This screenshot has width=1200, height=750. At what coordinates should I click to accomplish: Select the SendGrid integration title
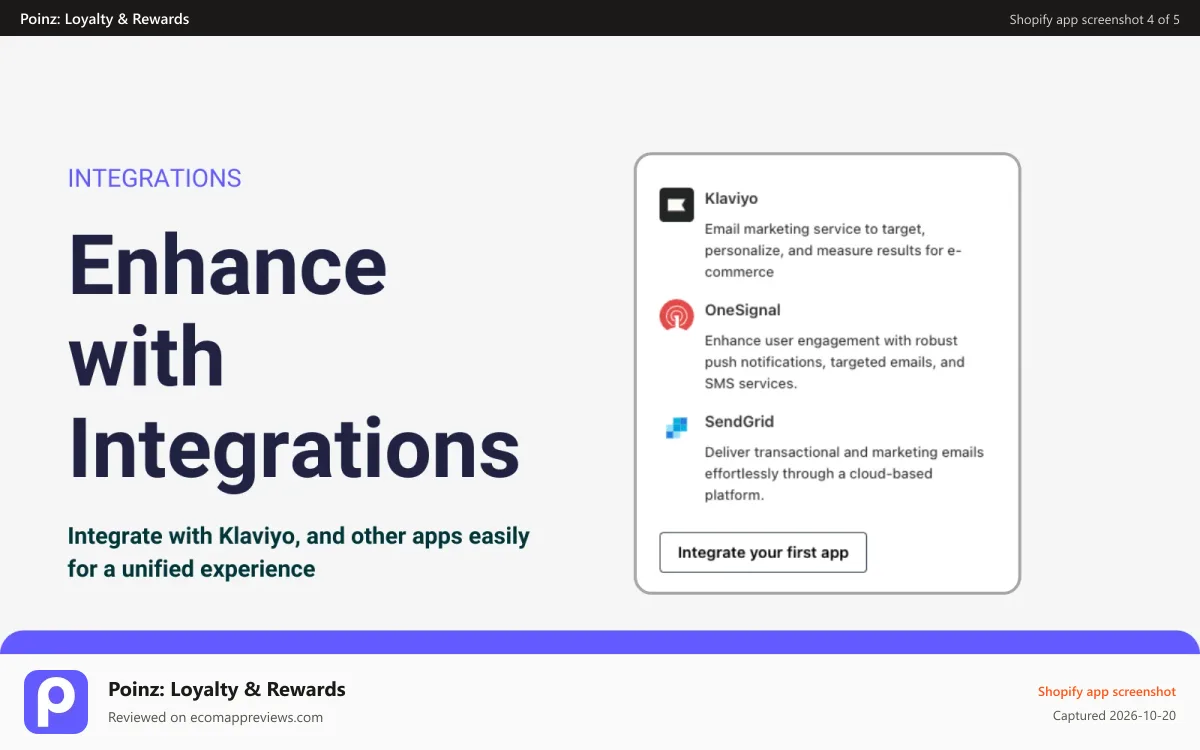pyautogui.click(x=739, y=422)
